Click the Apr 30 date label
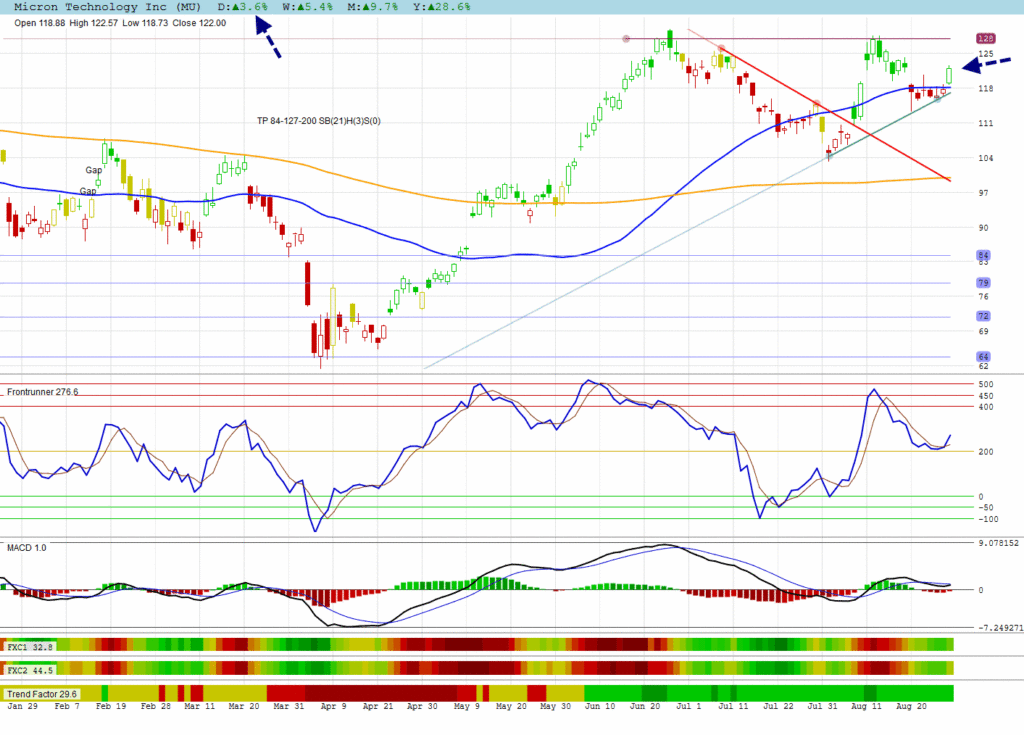This screenshot has height=735, width=1024. pos(422,706)
